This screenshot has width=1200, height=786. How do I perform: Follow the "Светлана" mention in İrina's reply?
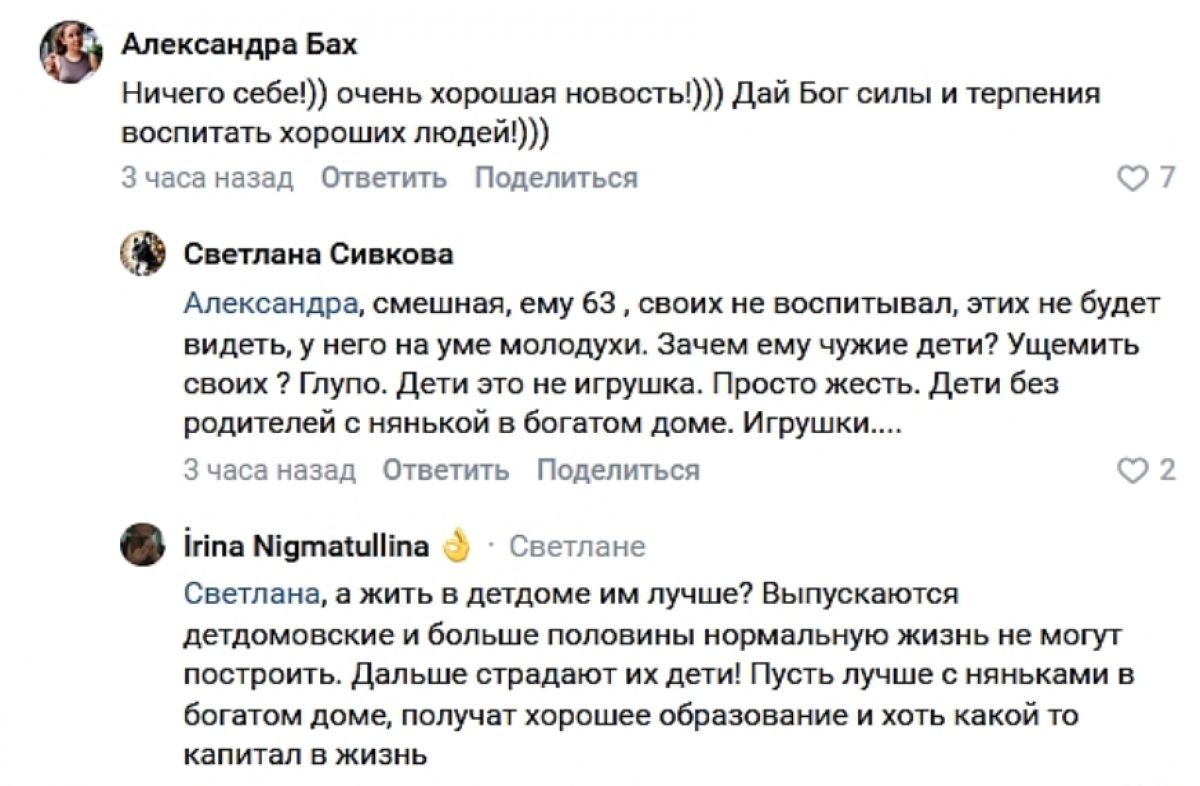coord(251,593)
